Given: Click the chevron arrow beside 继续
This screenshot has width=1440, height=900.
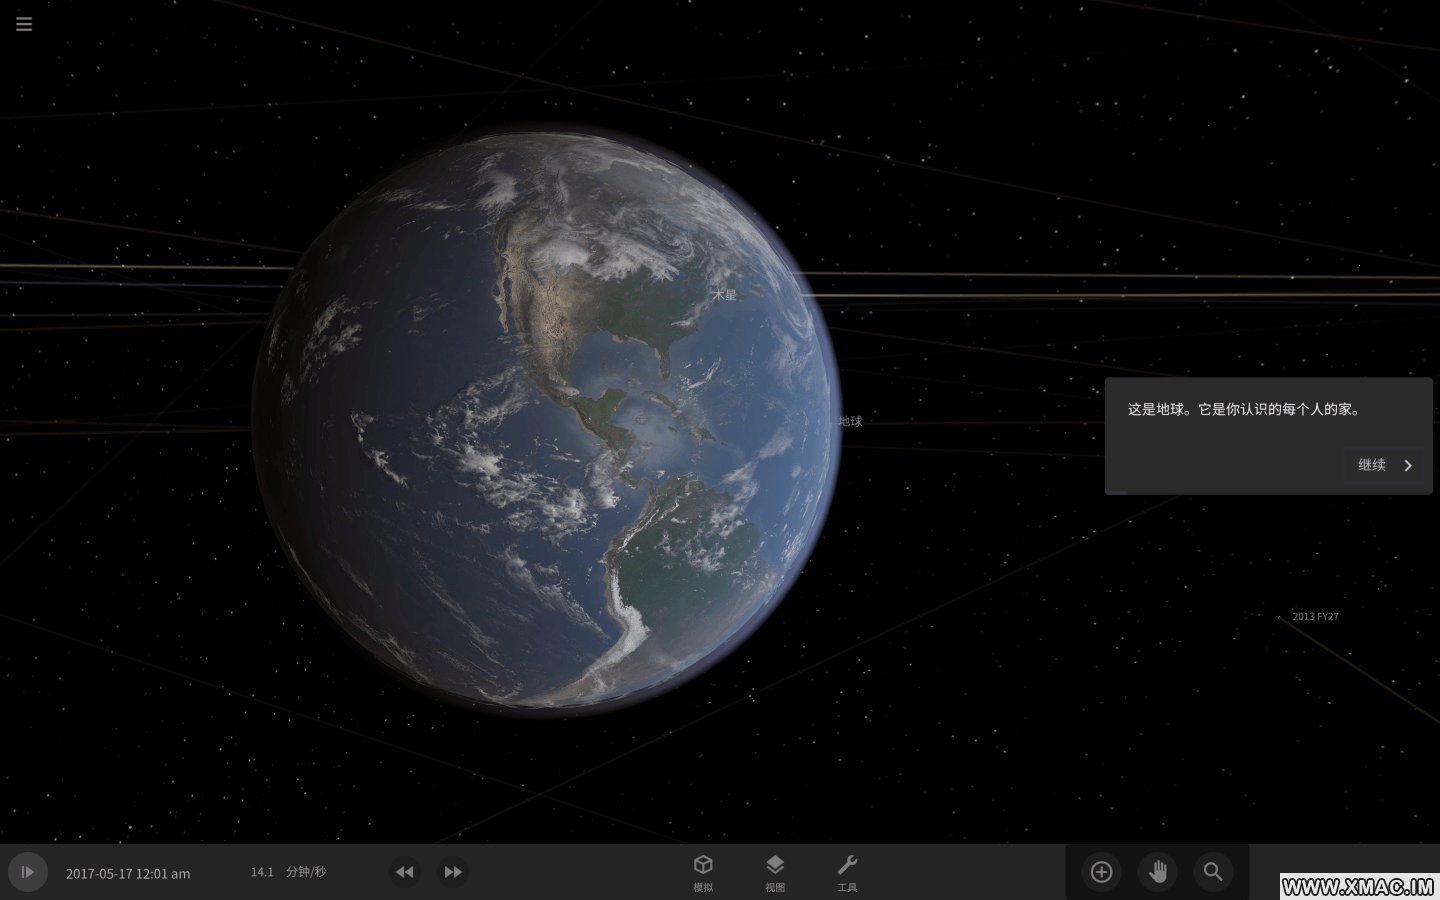Looking at the screenshot, I should (x=1408, y=465).
